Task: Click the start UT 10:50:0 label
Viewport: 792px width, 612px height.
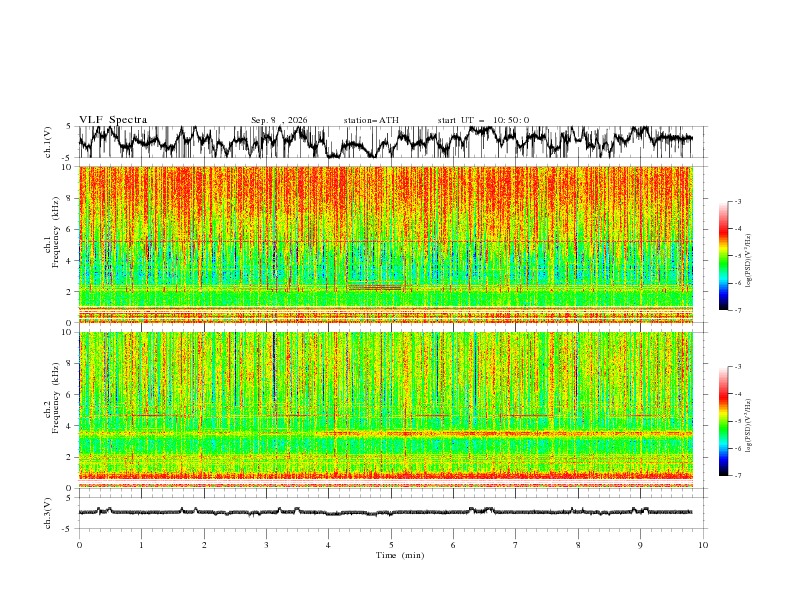Action: (483, 120)
